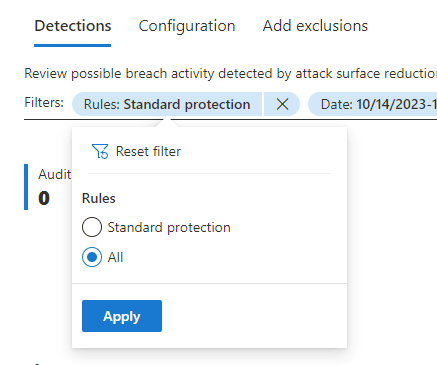Click the Audit count value 0
This screenshot has width=437, height=365.
coord(44,198)
